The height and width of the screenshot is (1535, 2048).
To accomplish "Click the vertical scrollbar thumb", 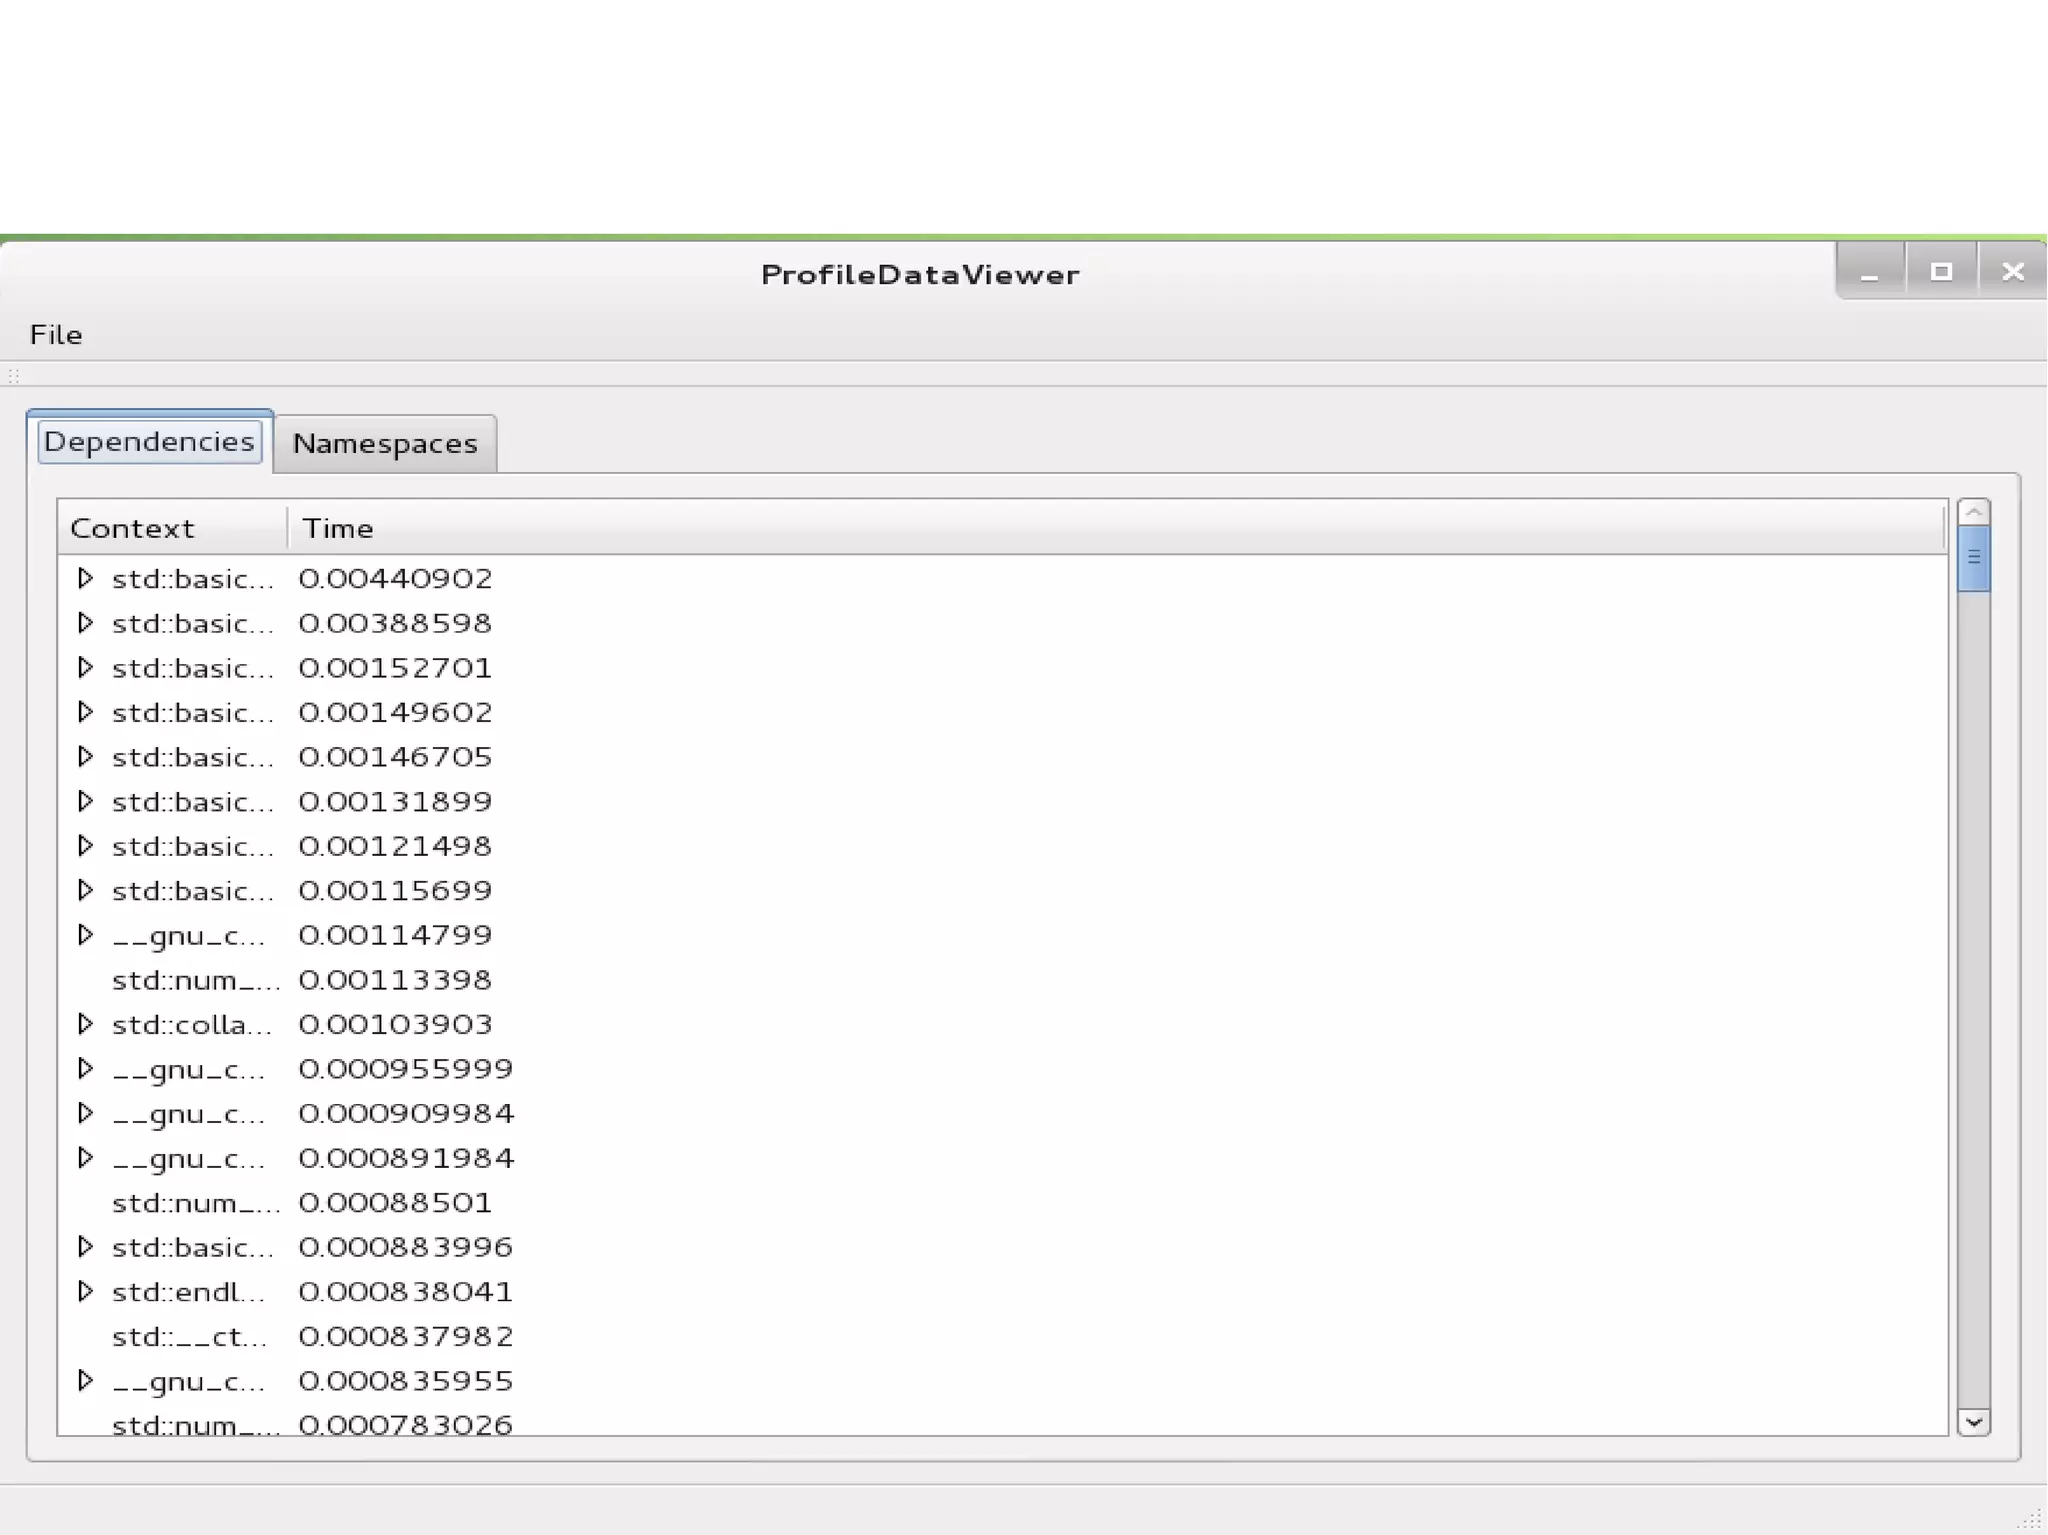I will (1973, 558).
